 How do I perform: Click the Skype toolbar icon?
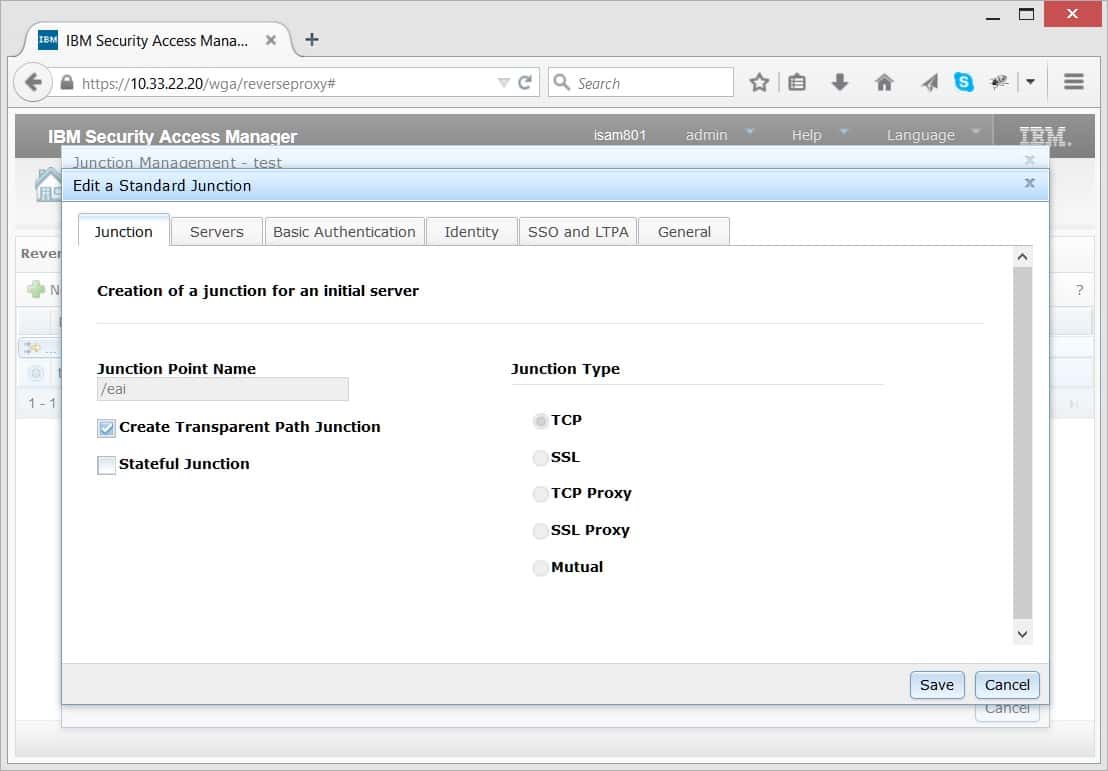point(964,83)
